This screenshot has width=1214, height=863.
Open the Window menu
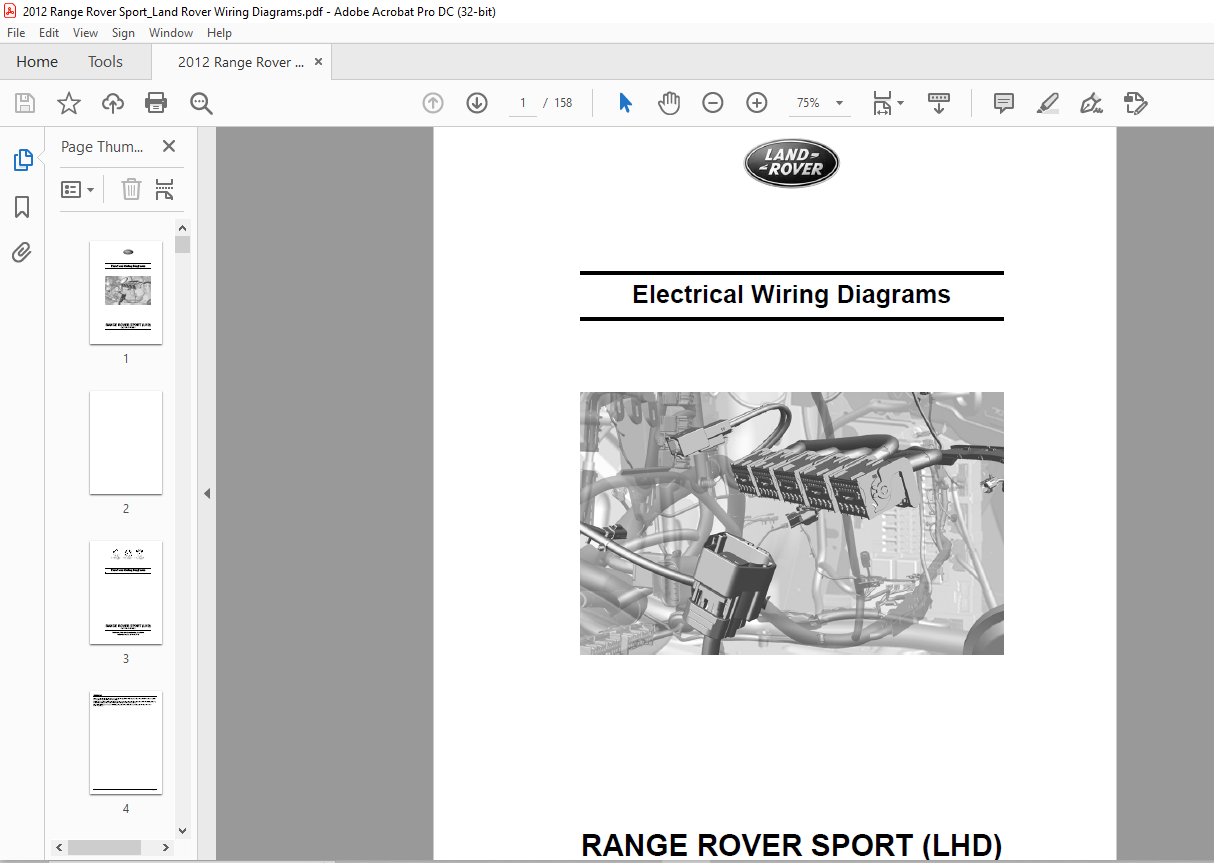pos(171,33)
